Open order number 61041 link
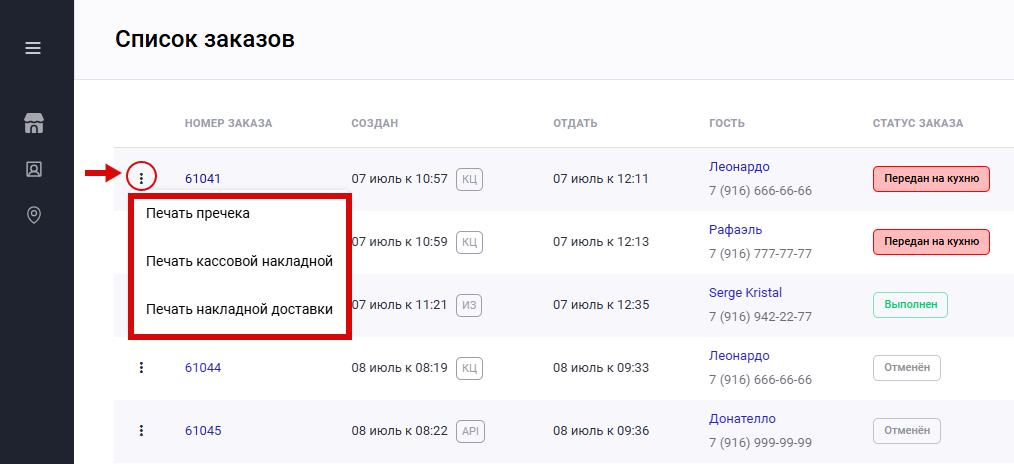This screenshot has width=1014, height=464. (203, 179)
